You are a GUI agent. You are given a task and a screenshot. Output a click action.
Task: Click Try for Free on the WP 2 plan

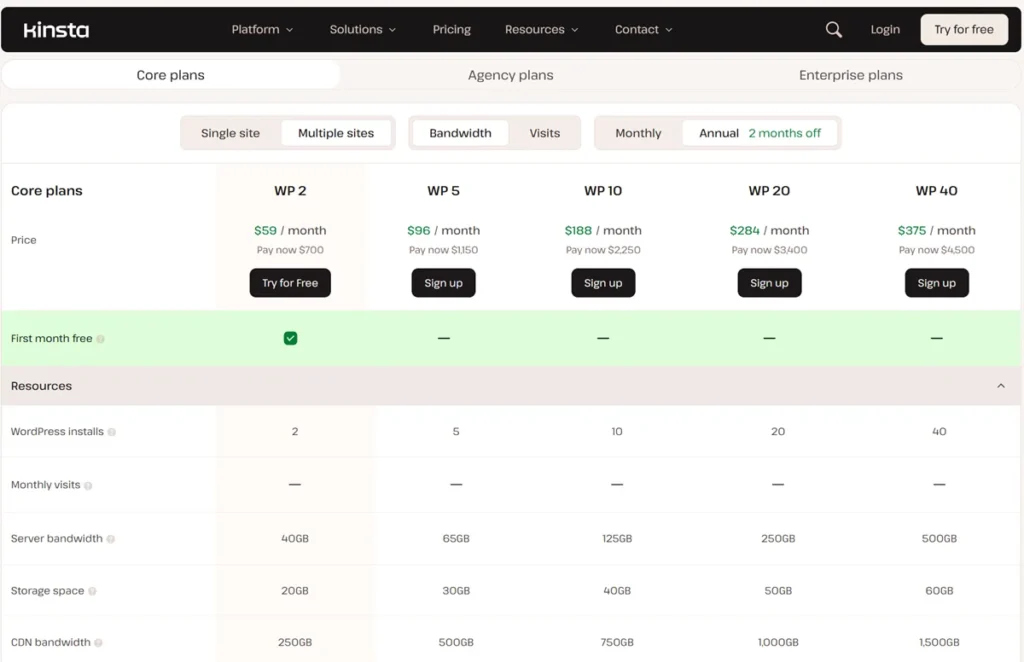pyautogui.click(x=290, y=283)
